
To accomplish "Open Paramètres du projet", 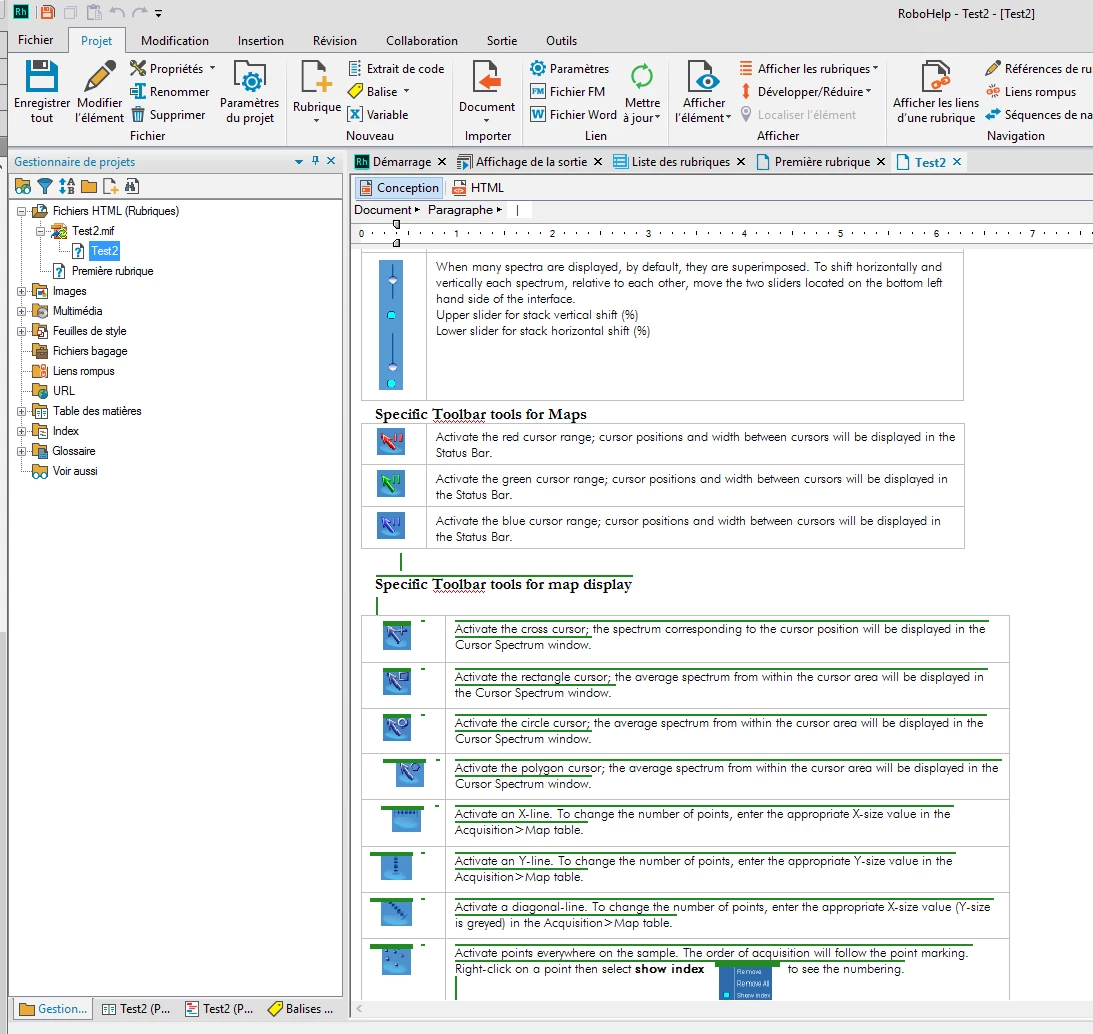I will point(250,92).
